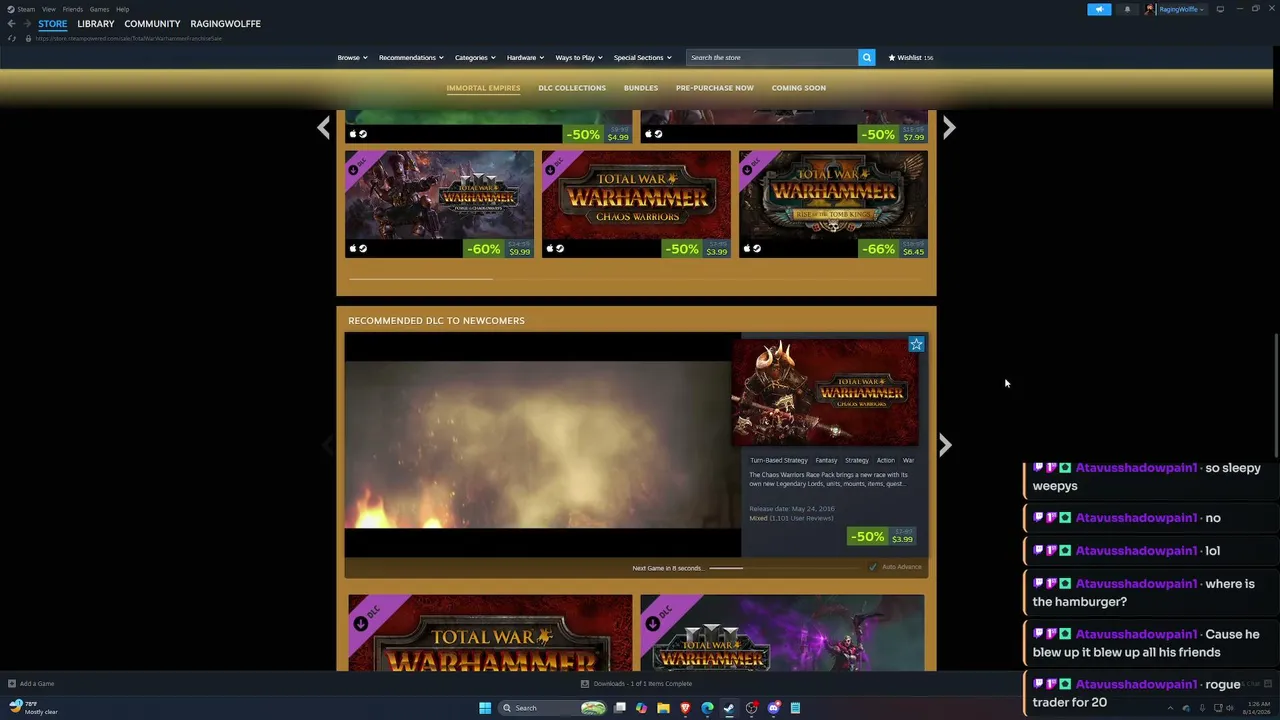Open the Games menu
This screenshot has height=720, width=1280.
point(99,9)
